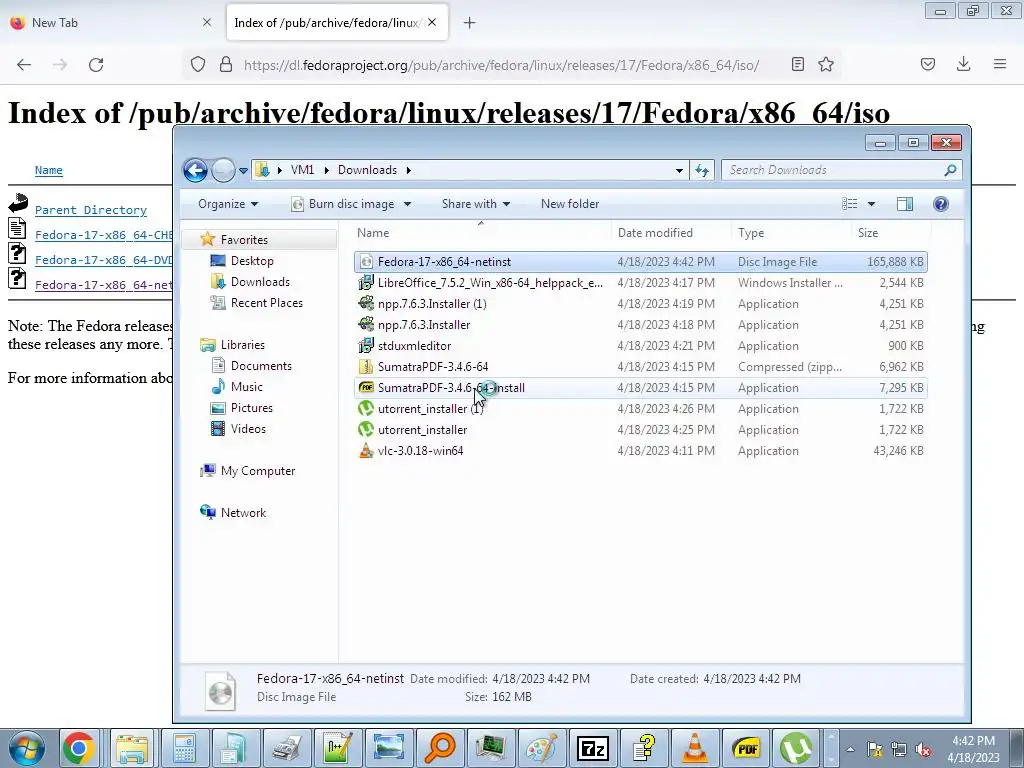Viewport: 1024px width, 768px height.
Task: Open Parent Directory link
Action: (x=91, y=210)
